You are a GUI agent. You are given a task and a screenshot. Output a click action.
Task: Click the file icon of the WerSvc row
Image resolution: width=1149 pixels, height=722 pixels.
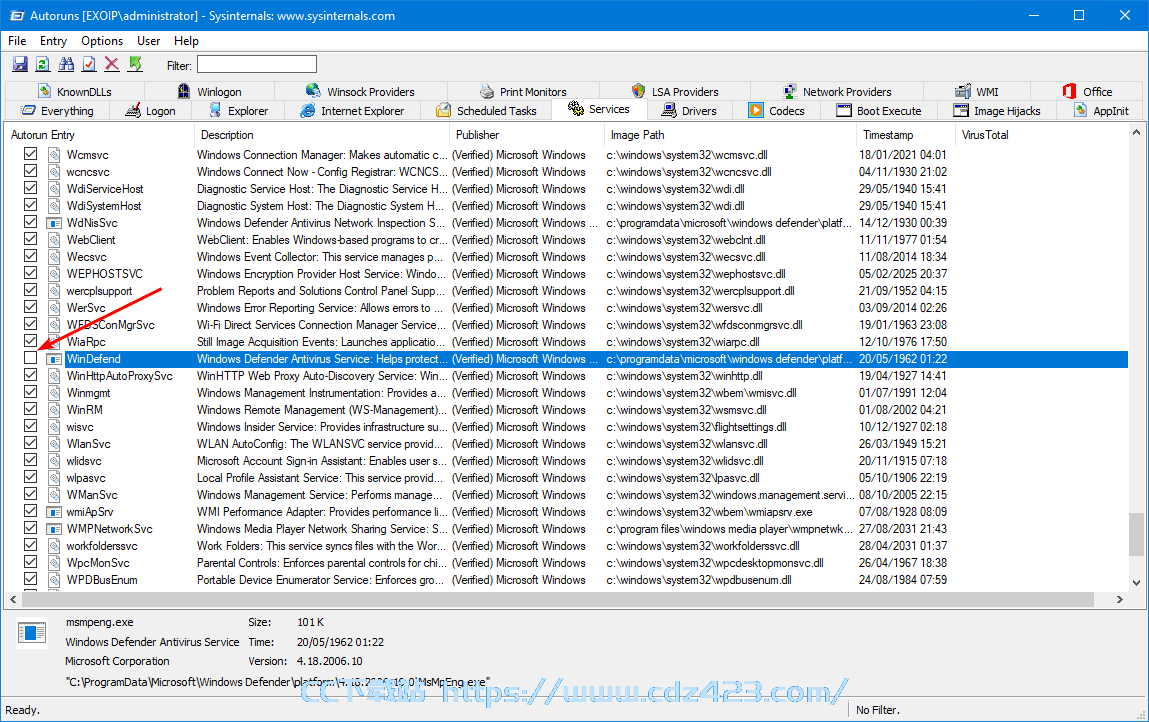pos(54,308)
